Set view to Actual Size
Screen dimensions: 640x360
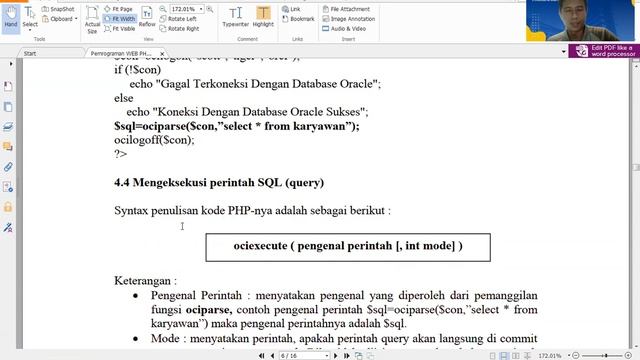pyautogui.click(x=92, y=20)
